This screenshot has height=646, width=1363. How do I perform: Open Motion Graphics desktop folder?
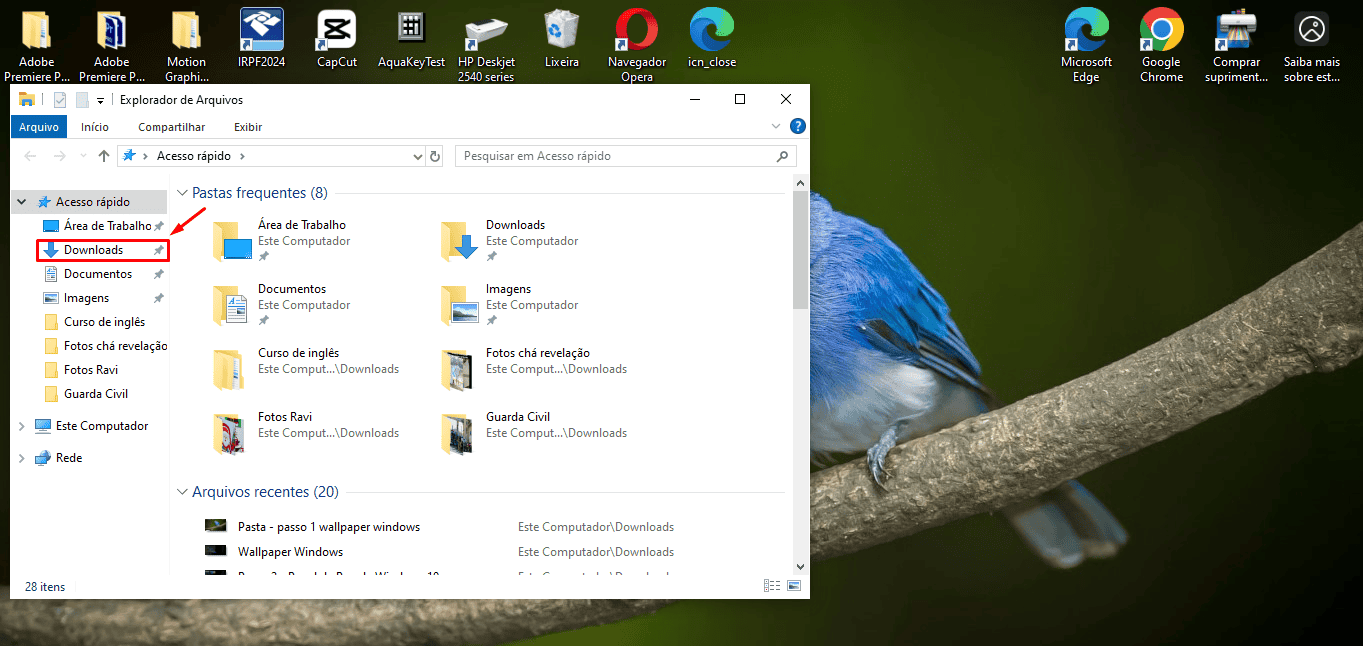pyautogui.click(x=186, y=45)
